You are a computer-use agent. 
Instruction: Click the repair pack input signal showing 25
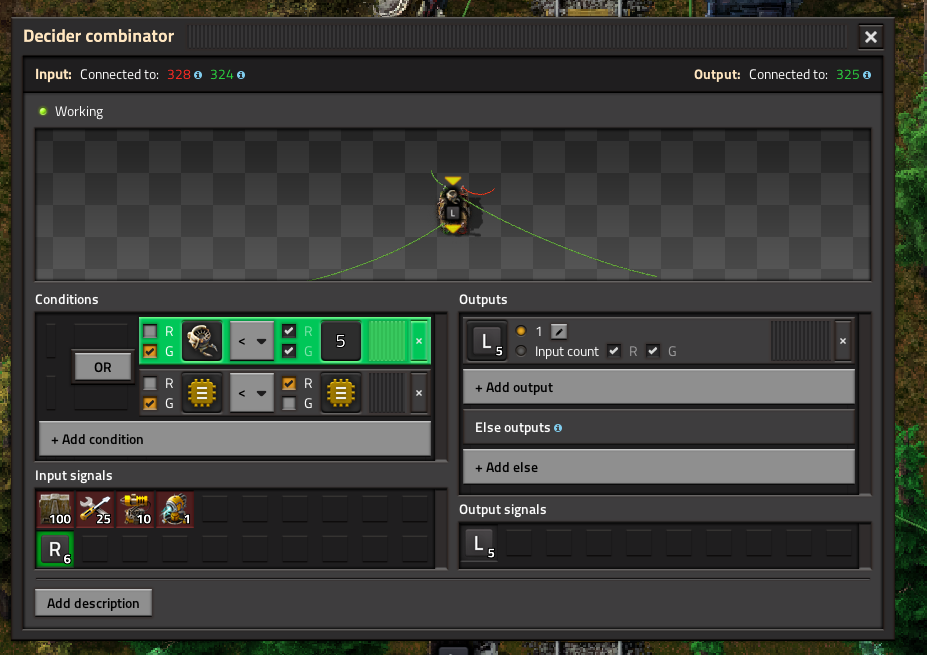click(95, 510)
